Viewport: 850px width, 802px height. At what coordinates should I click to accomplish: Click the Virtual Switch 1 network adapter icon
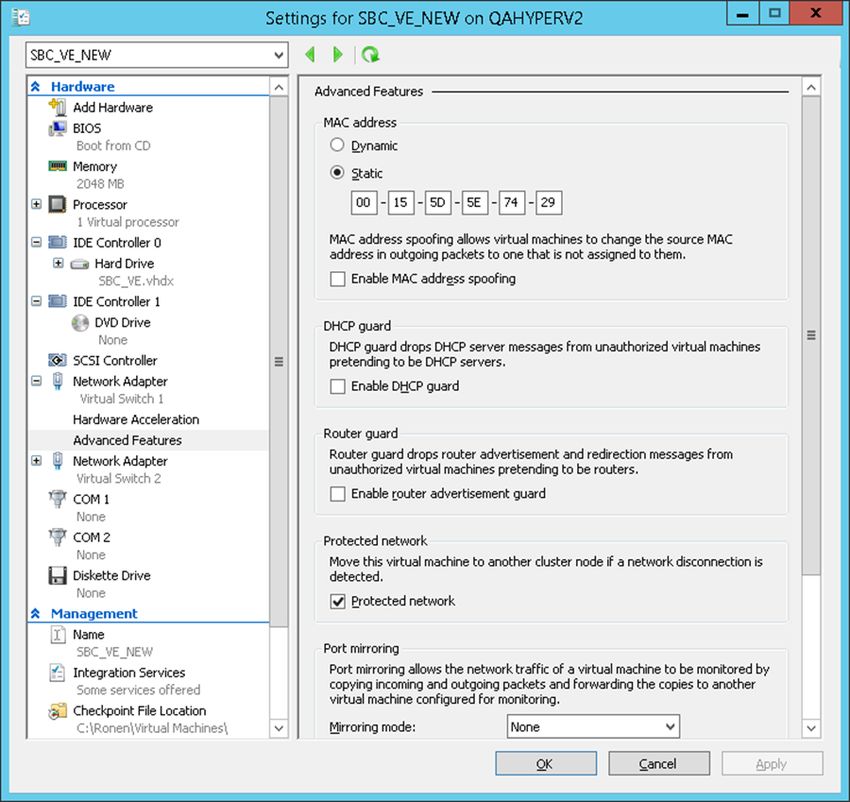57,381
